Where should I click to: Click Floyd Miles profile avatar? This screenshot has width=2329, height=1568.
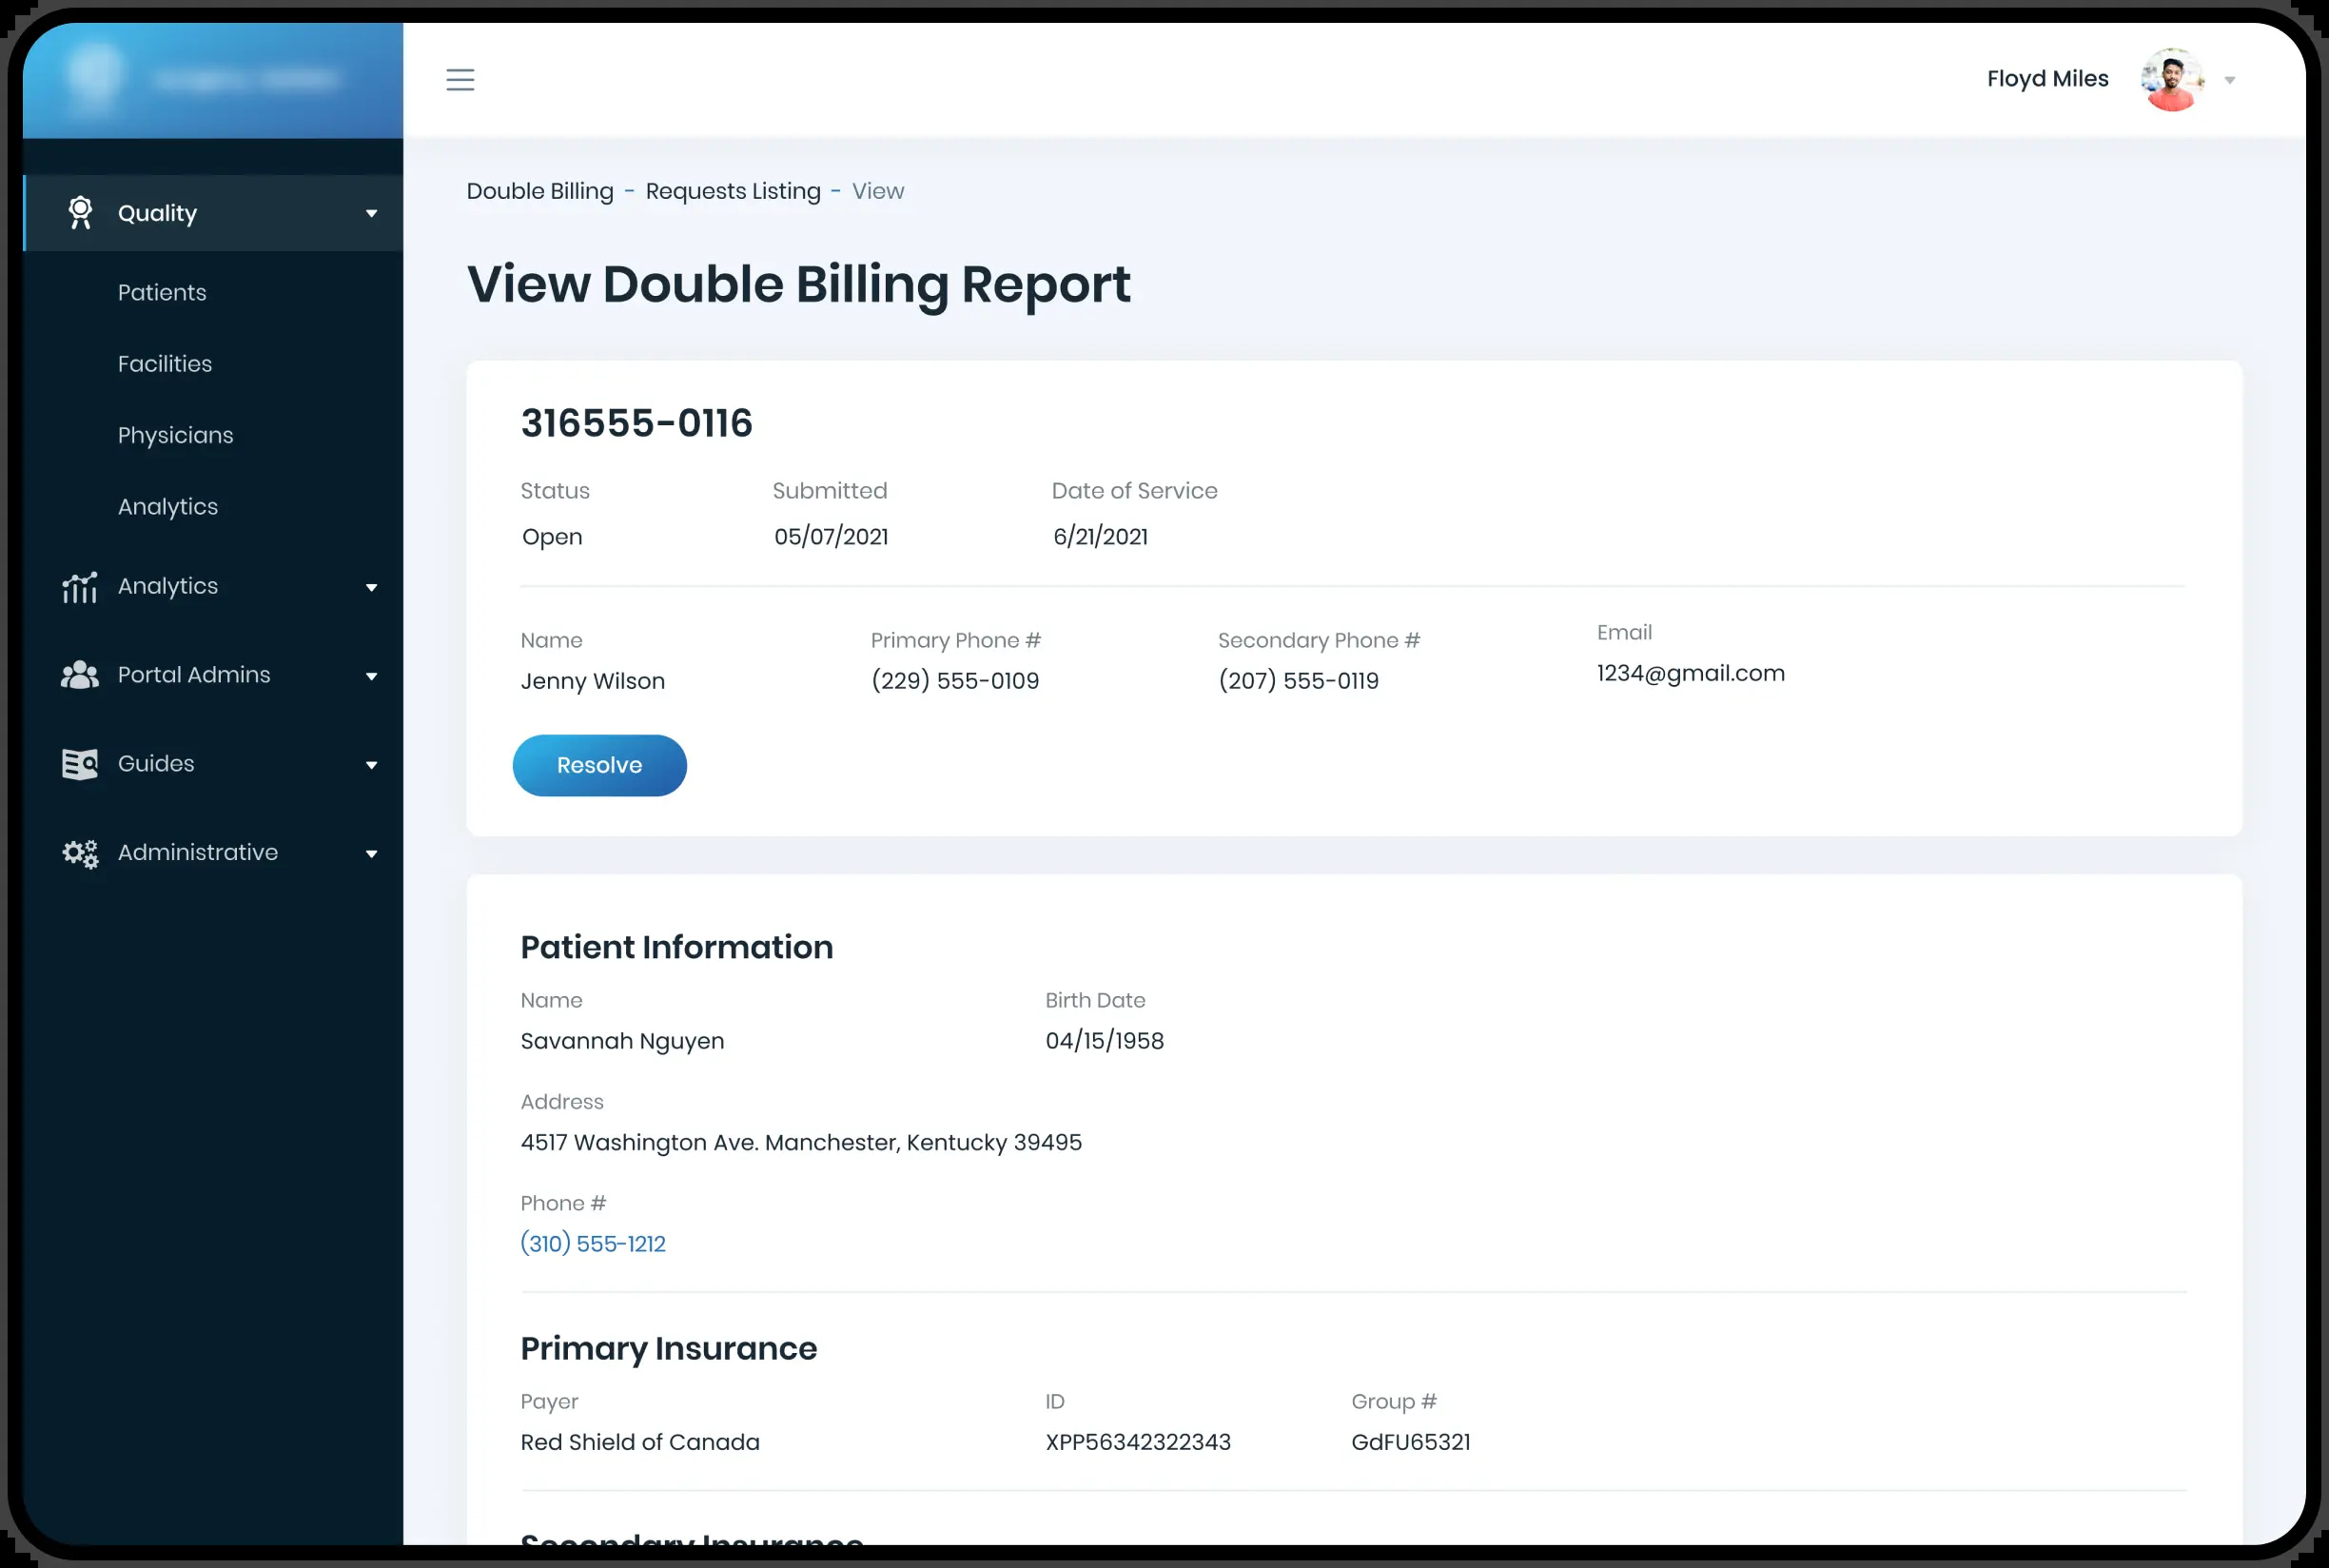pyautogui.click(x=2171, y=79)
